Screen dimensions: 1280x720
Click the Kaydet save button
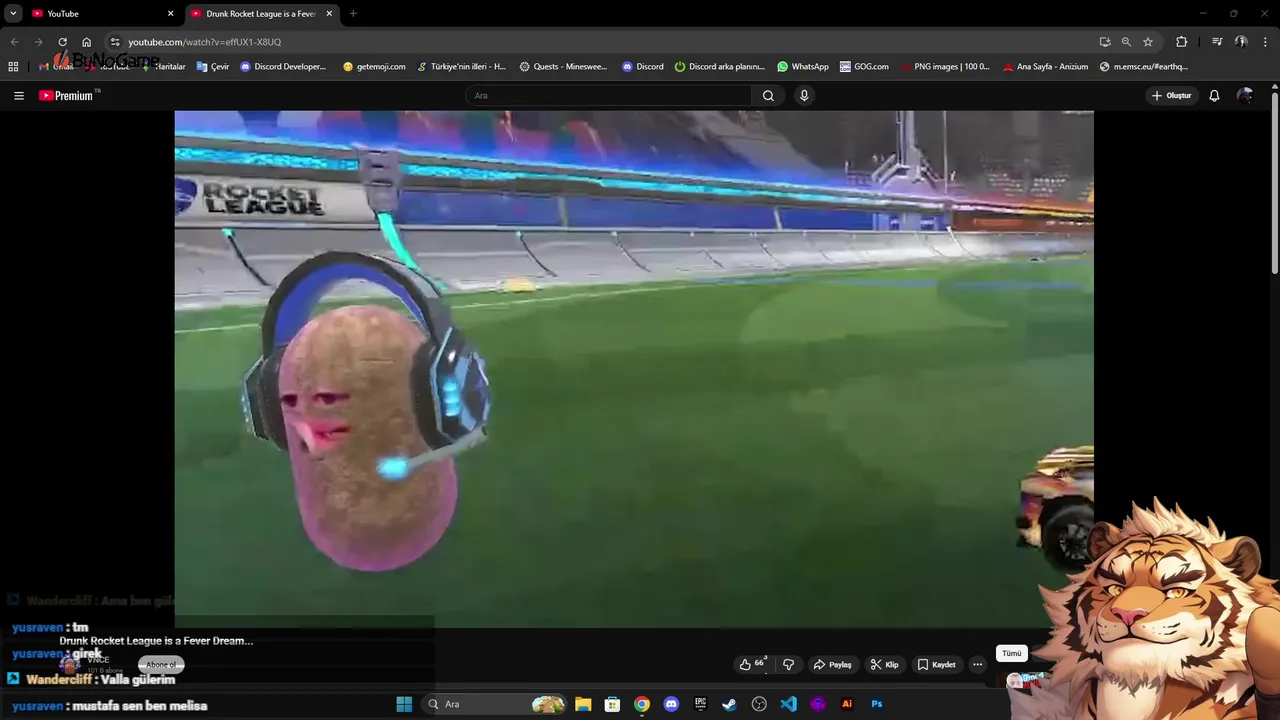(936, 664)
